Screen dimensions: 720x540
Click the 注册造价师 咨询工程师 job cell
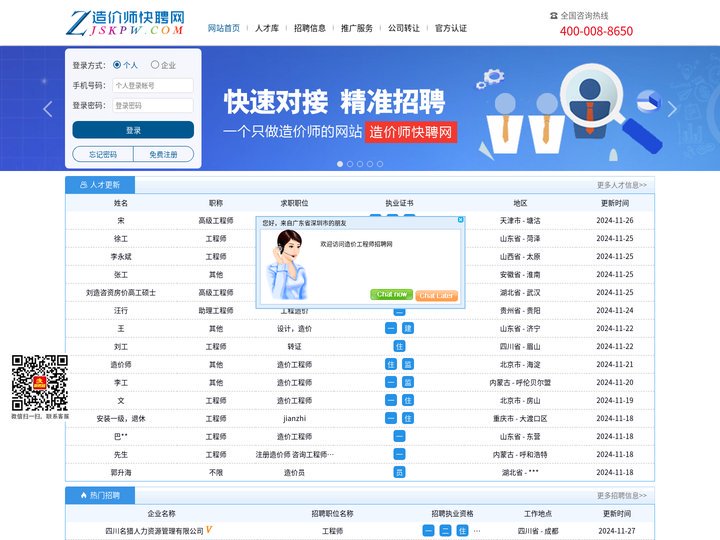295,454
